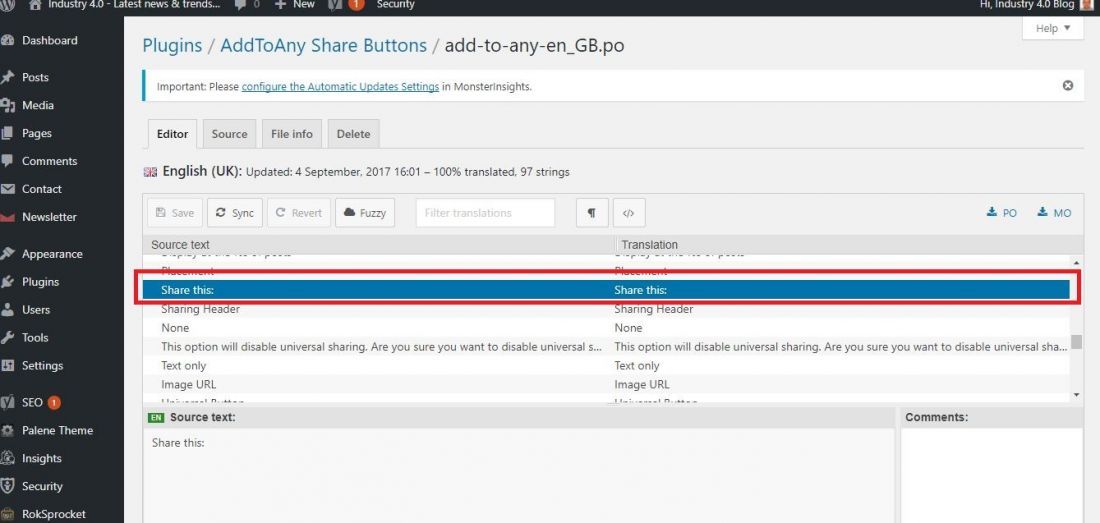The height and width of the screenshot is (523, 1100).
Task: Click the Contact envelope icon
Action: [x=8, y=189]
